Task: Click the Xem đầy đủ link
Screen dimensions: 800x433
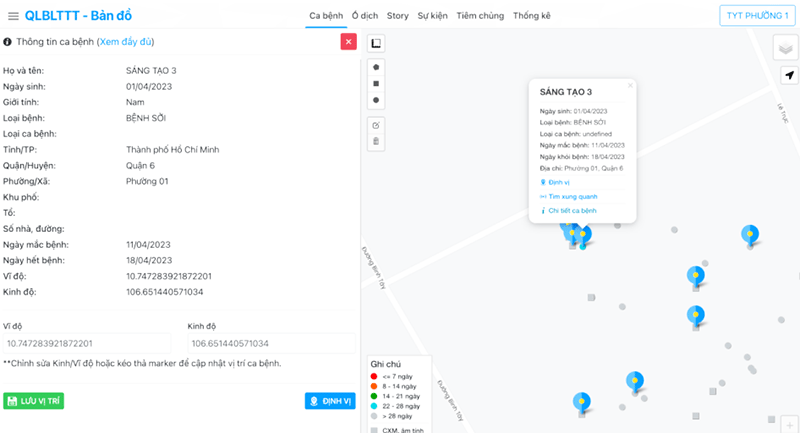Action: 125,42
